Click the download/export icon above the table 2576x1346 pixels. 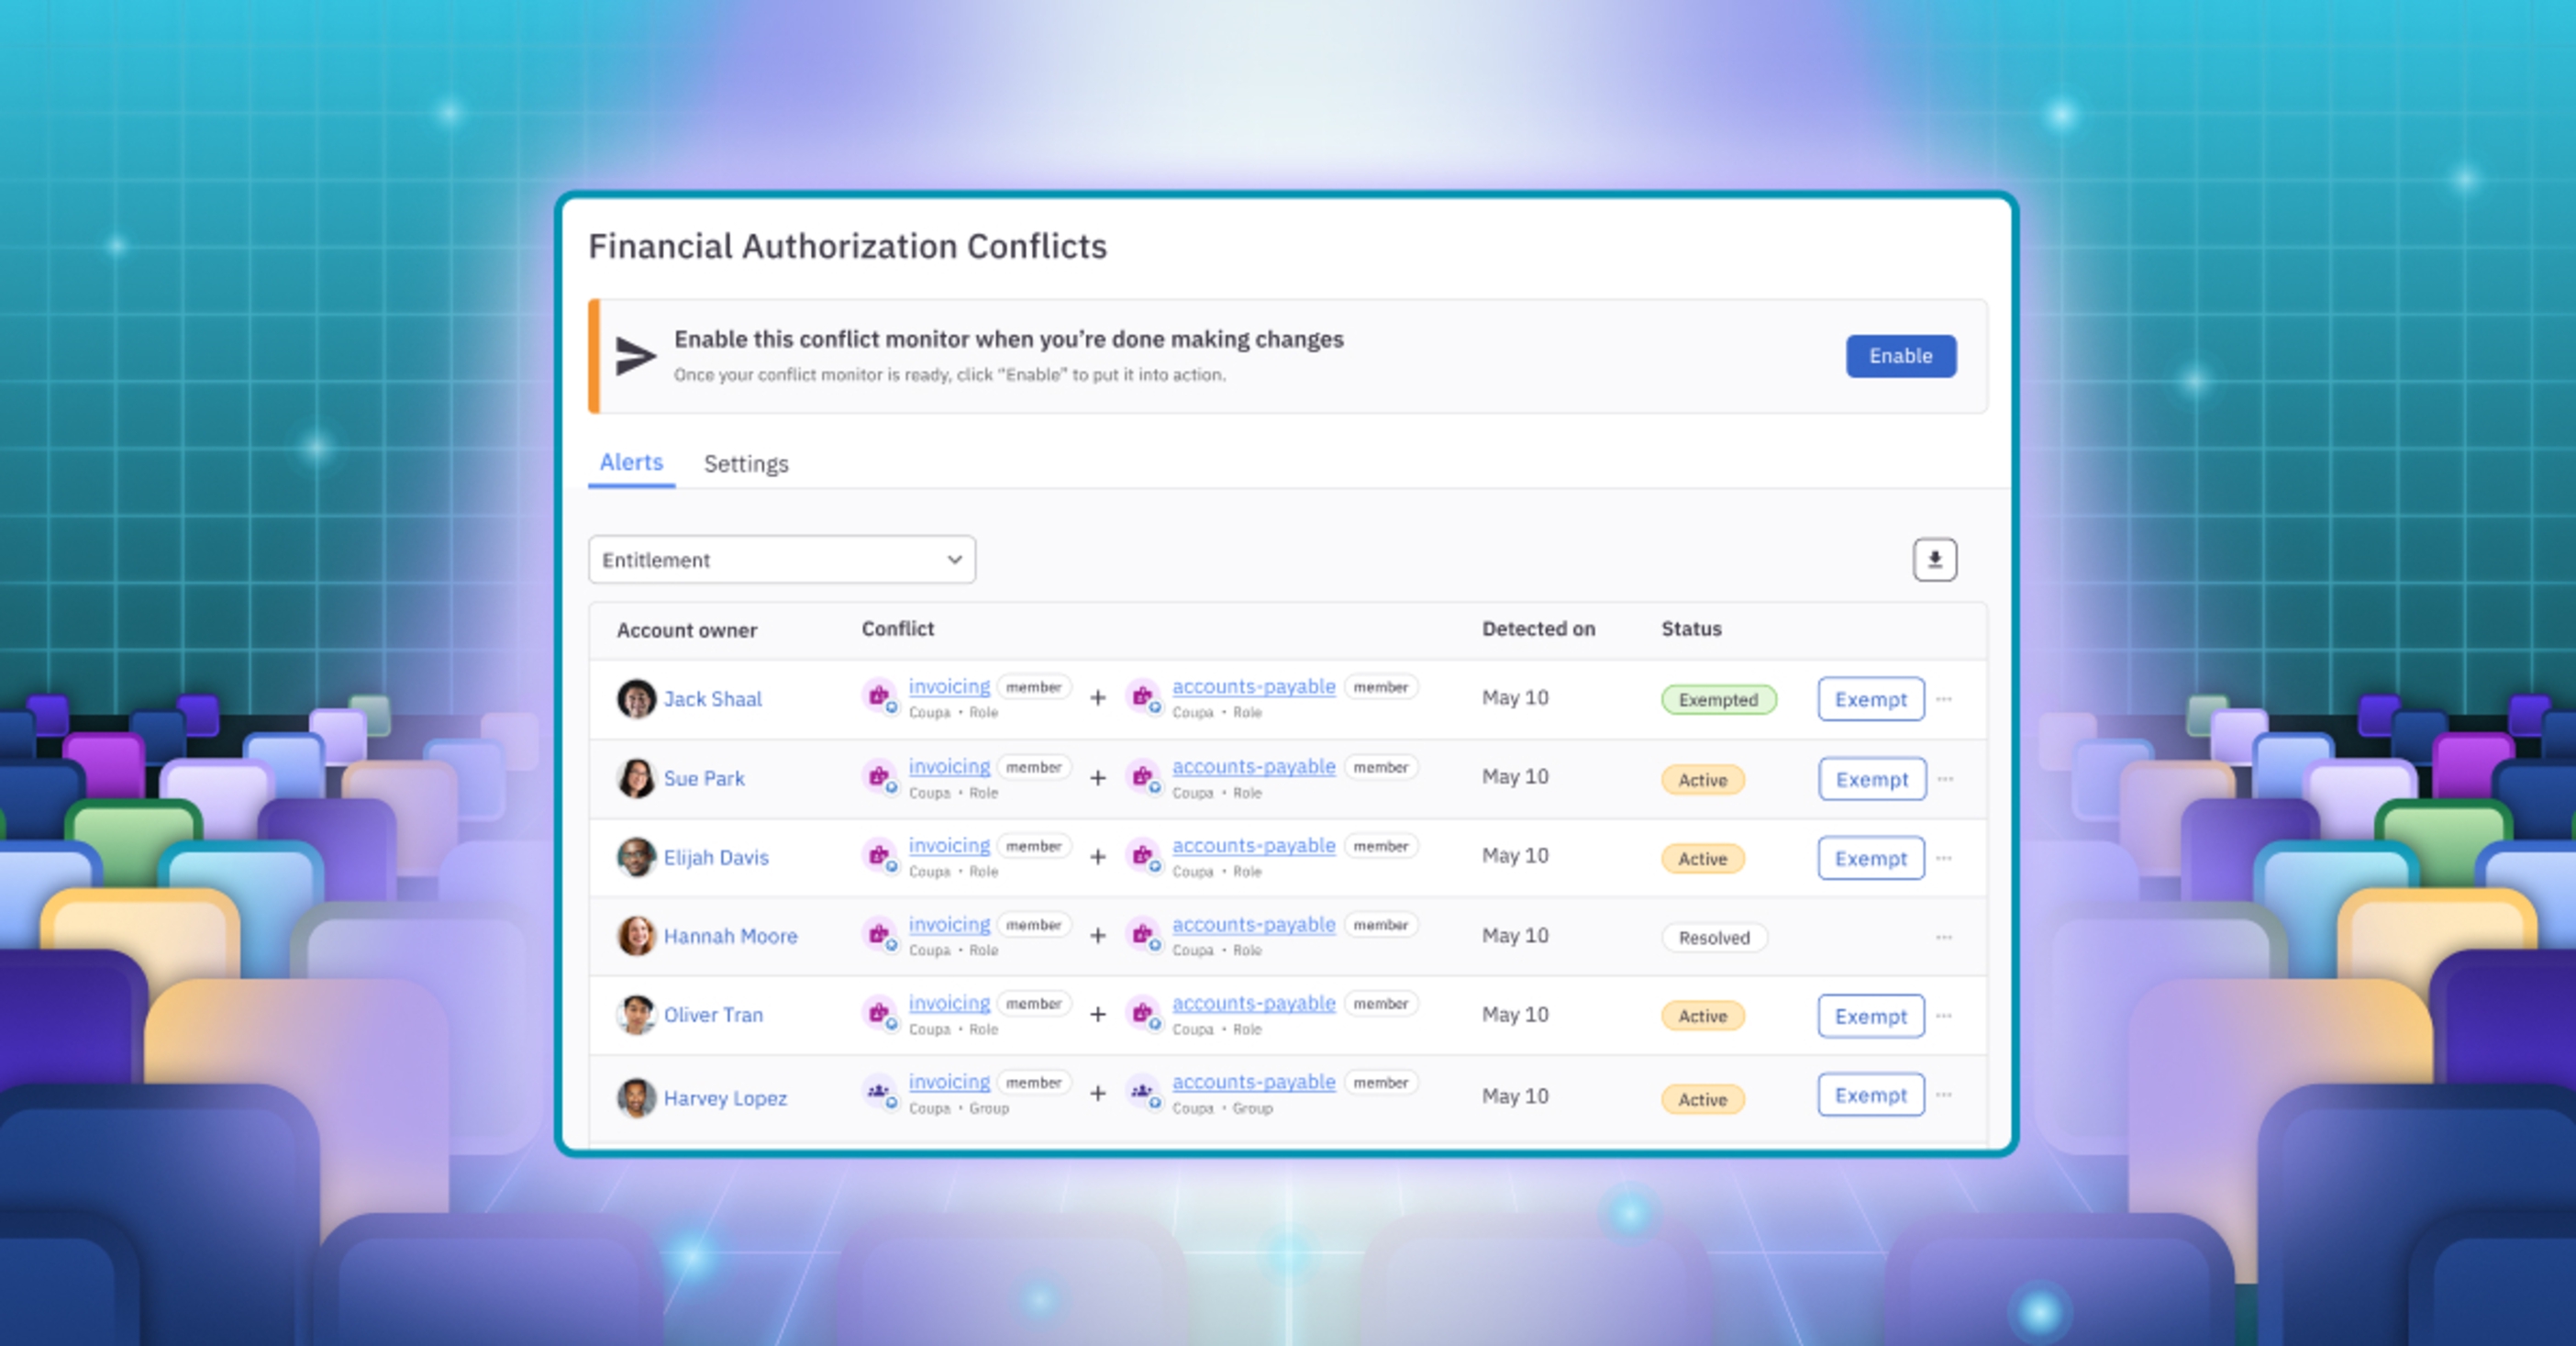point(1934,559)
